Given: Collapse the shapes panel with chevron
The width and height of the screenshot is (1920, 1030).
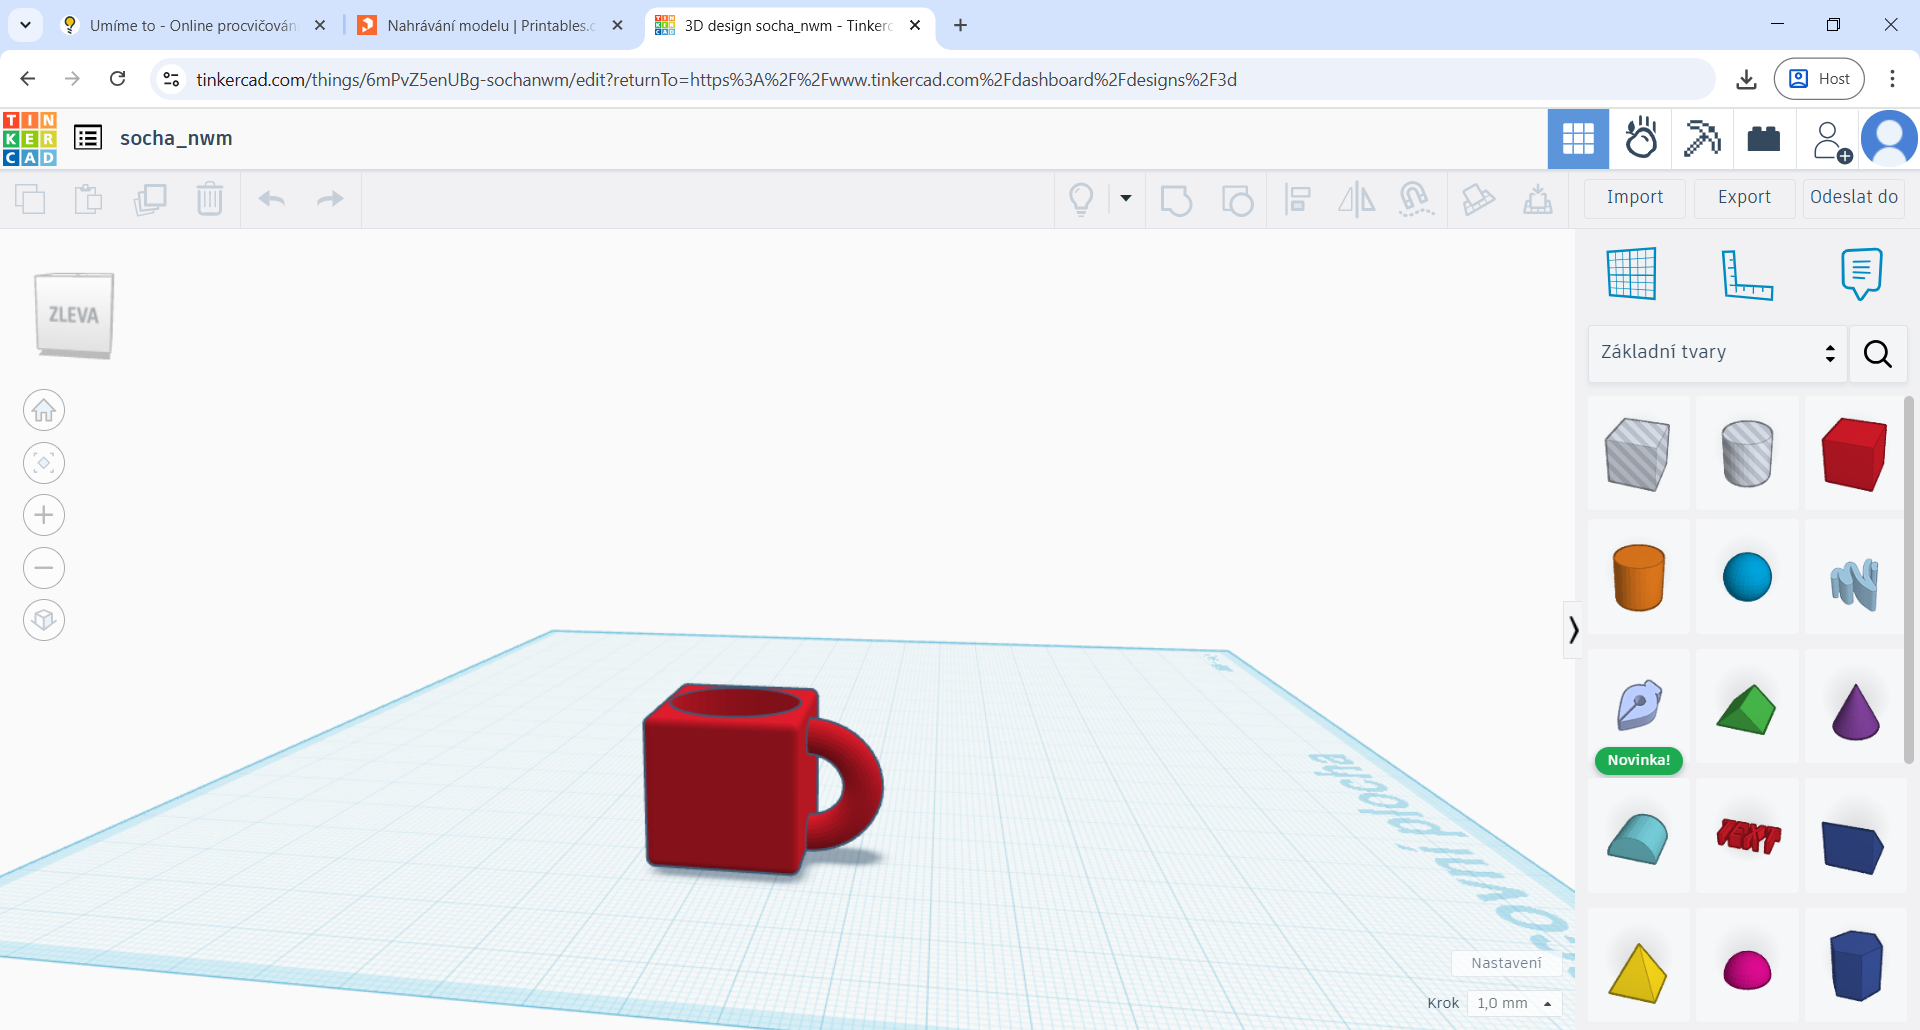Looking at the screenshot, I should [x=1573, y=630].
